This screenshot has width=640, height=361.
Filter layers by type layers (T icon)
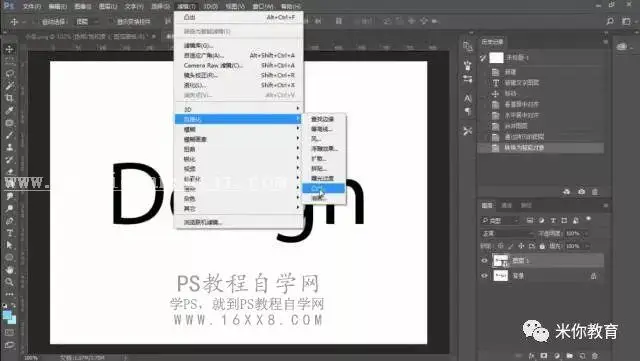[553, 221]
